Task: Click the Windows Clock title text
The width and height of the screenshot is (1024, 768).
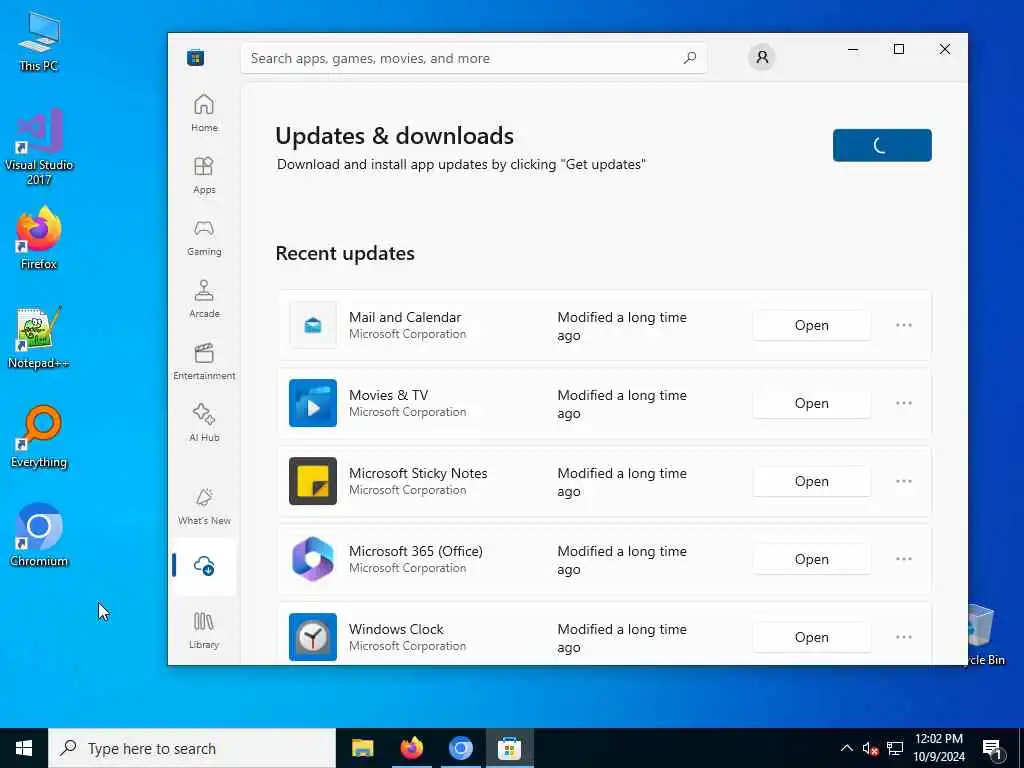Action: click(396, 629)
